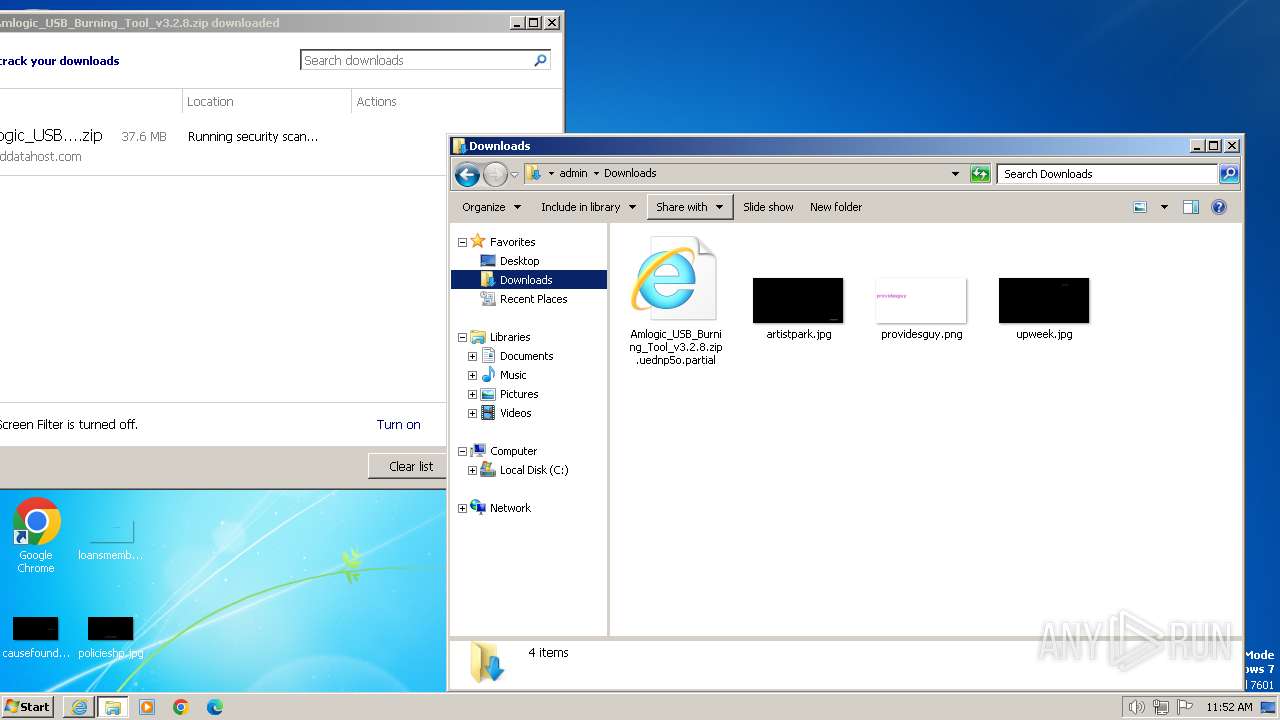Click New folder in toolbar
Image resolution: width=1280 pixels, height=720 pixels.
point(836,207)
